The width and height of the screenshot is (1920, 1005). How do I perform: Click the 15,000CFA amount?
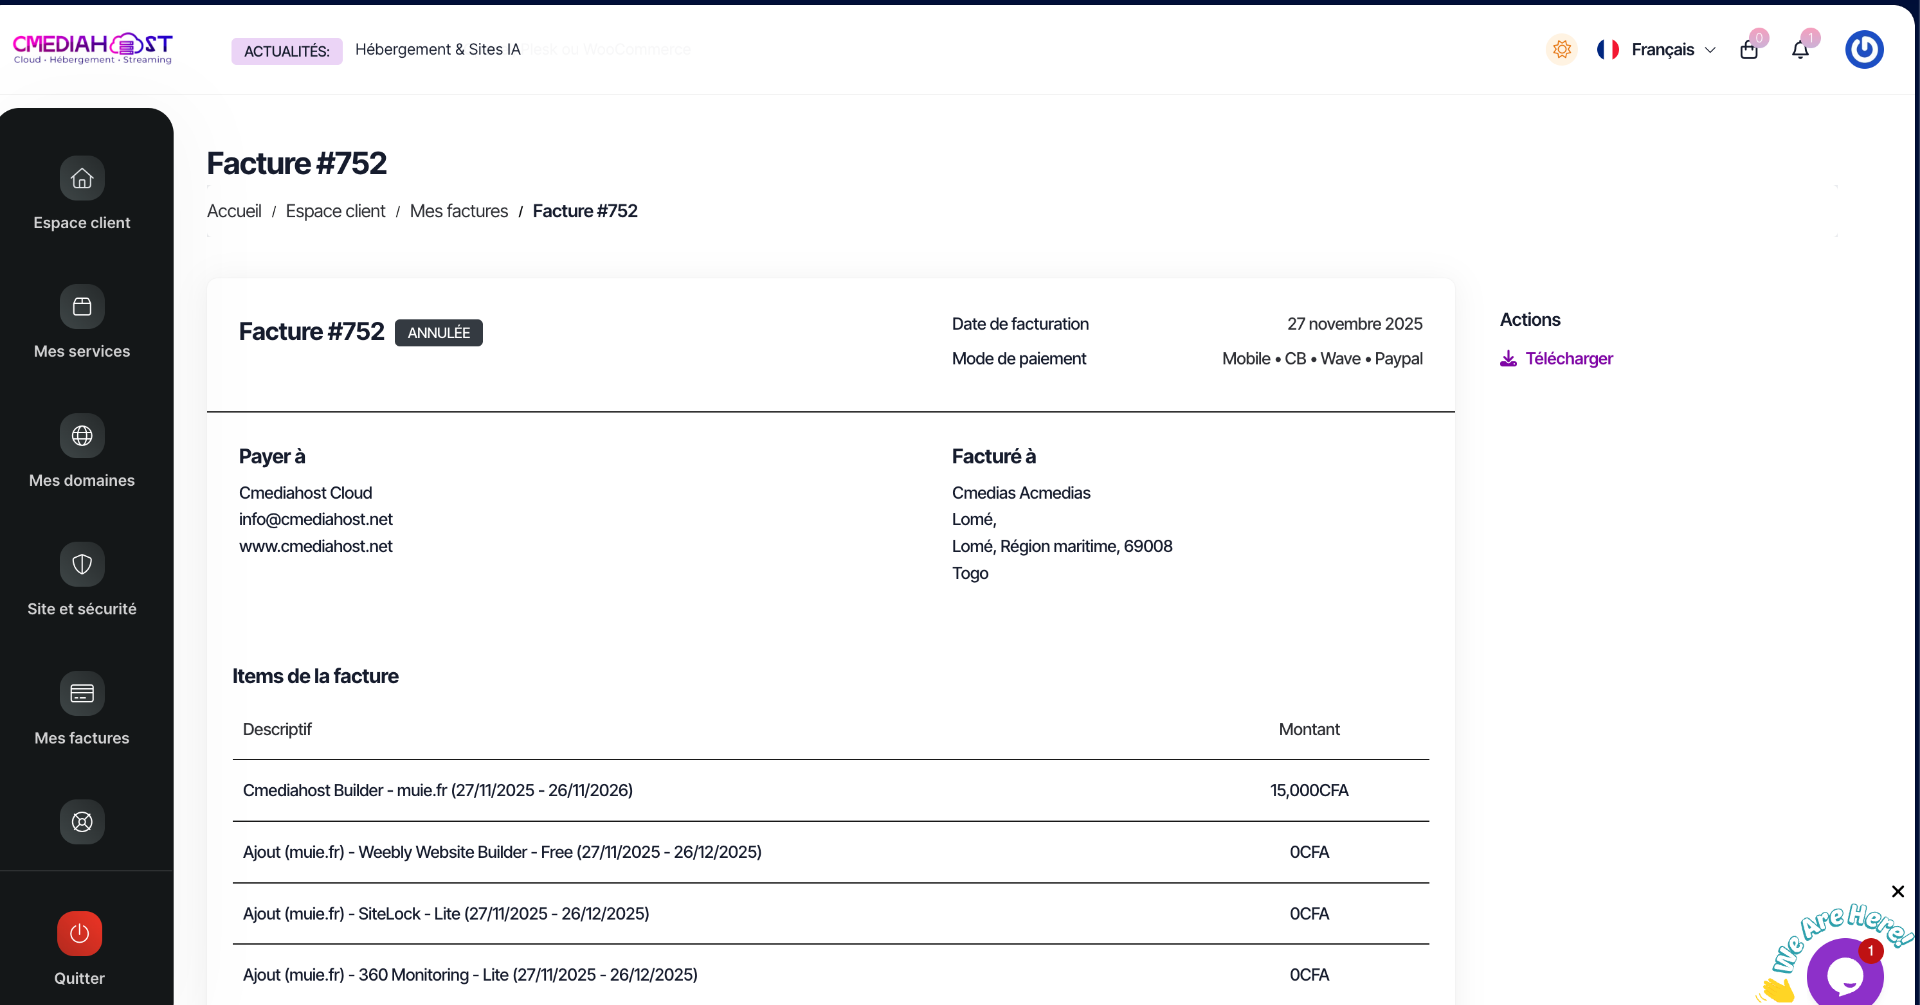(1309, 791)
